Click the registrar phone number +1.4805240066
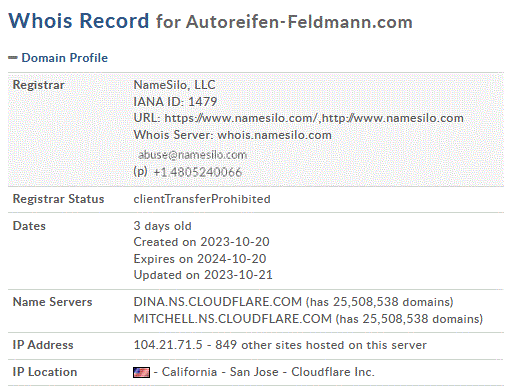Viewport: 505px width, 389px height. coord(197,172)
